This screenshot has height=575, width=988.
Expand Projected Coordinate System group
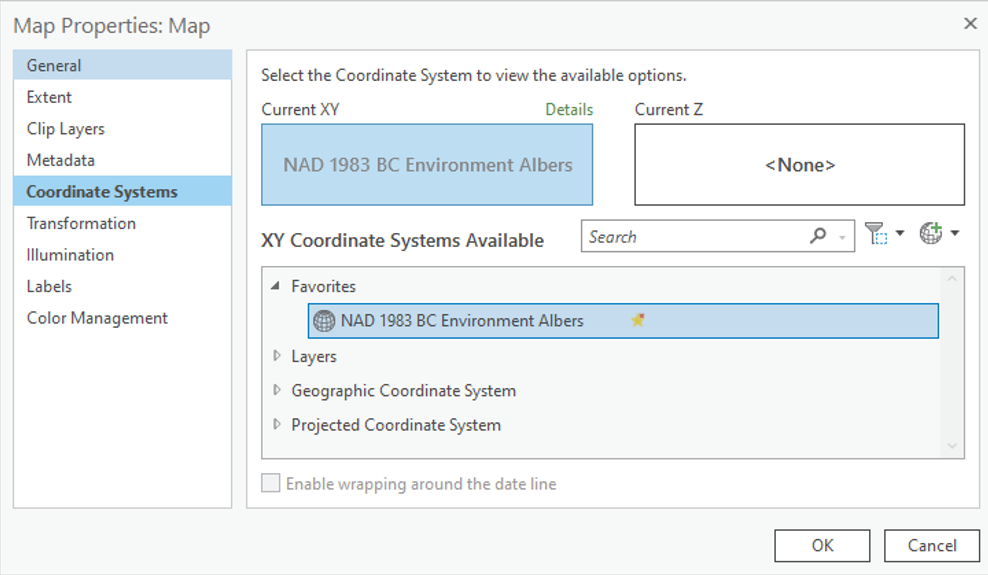click(x=277, y=424)
